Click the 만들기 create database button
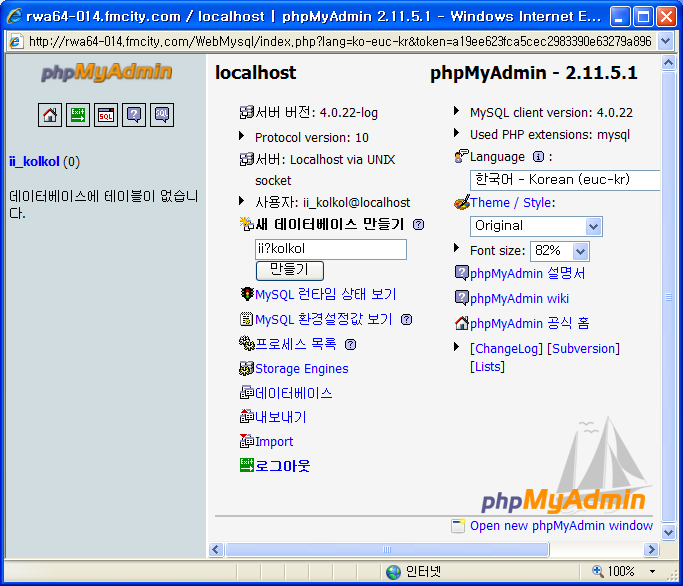 (x=290, y=270)
